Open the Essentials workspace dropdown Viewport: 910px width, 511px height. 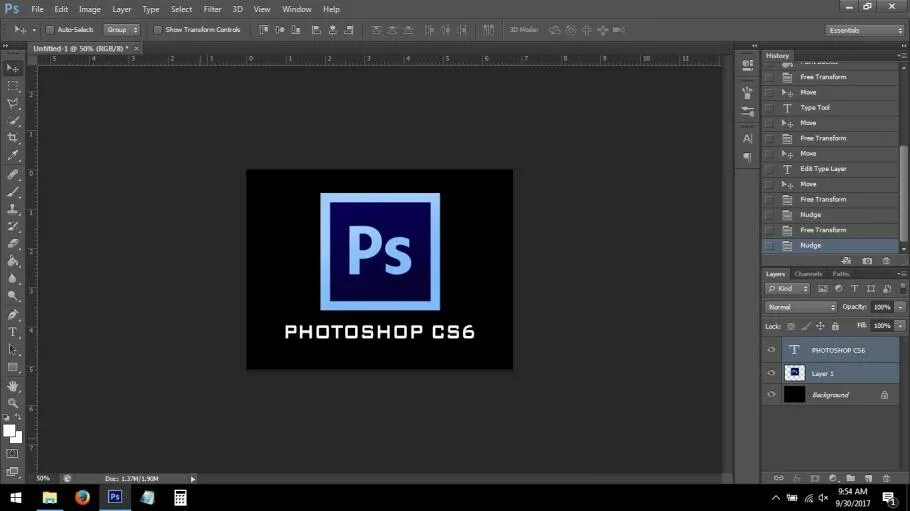coord(865,30)
